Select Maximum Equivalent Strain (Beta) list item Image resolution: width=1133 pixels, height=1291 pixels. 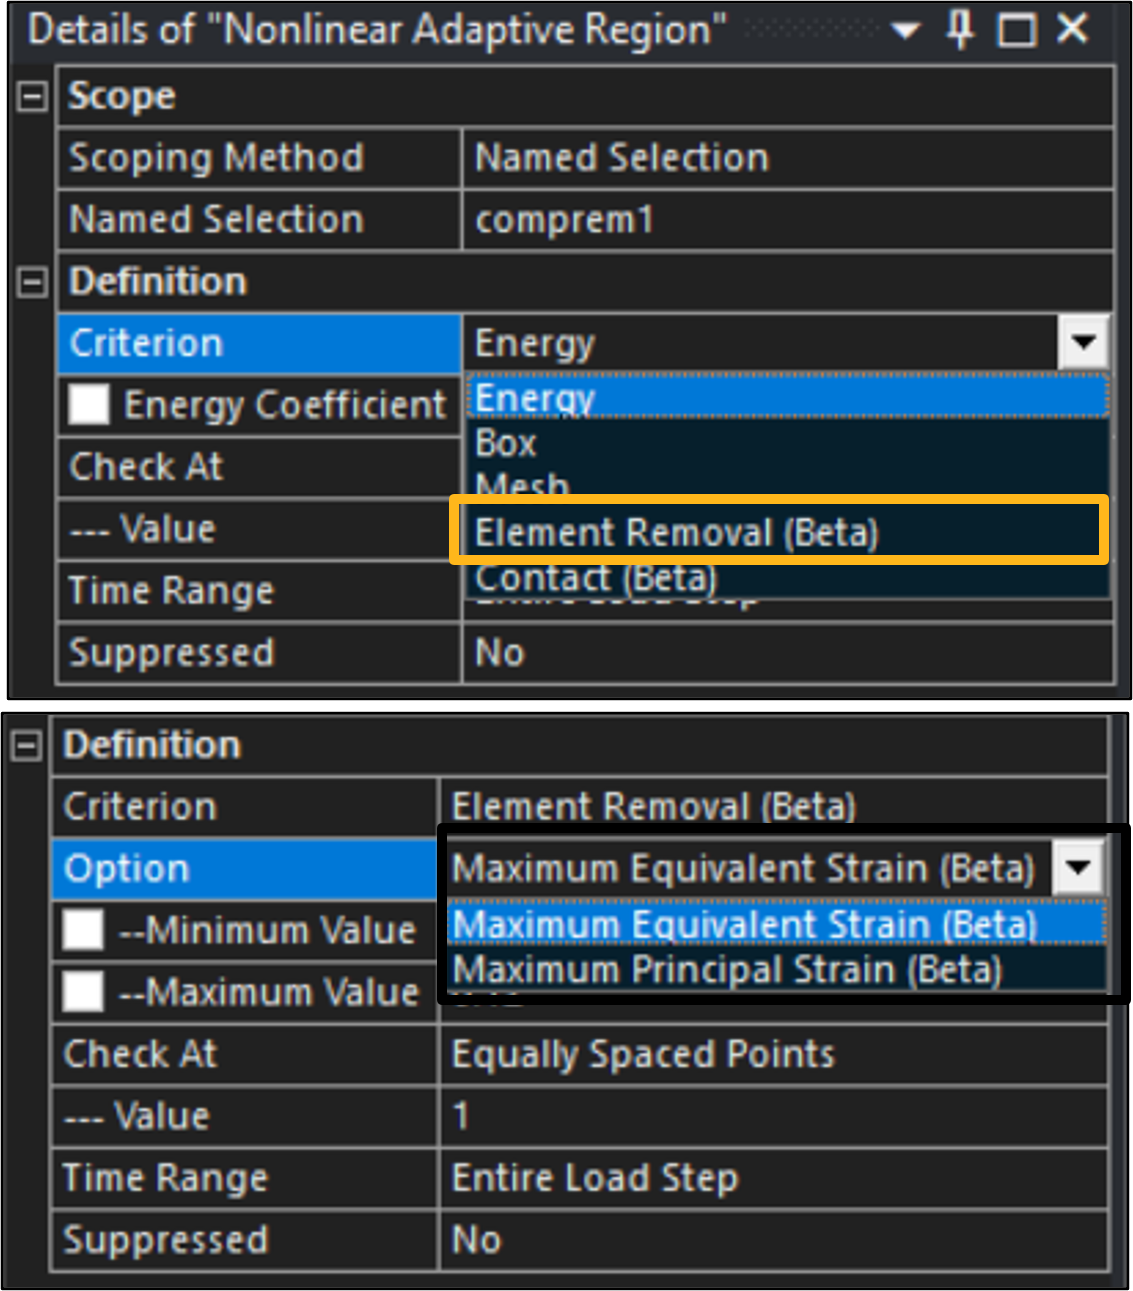pos(744,925)
